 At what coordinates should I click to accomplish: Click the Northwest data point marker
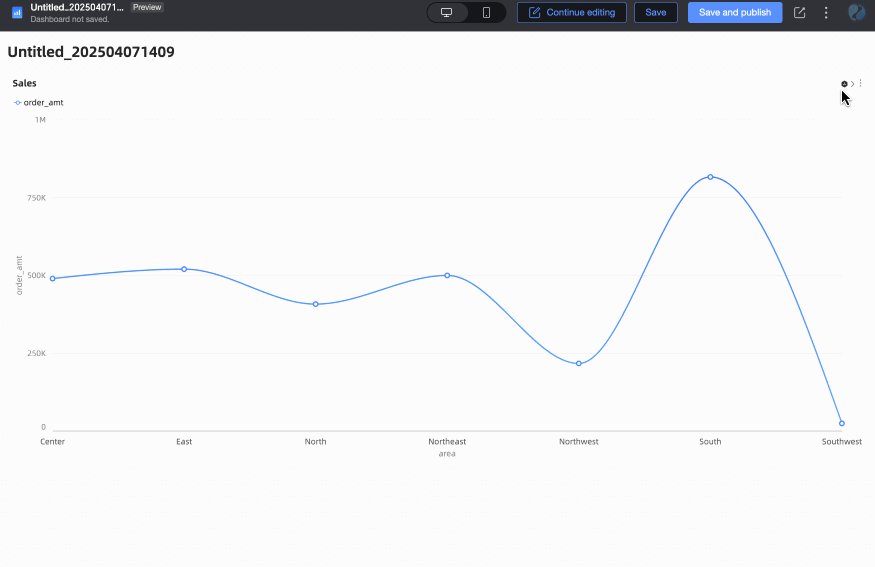coord(579,363)
